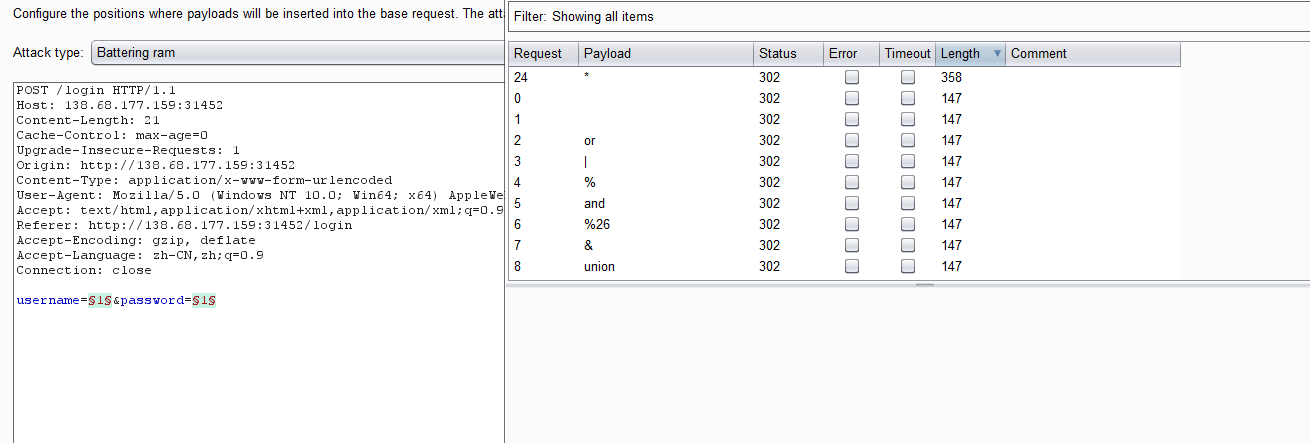Click the Accept-Encoding header line
This screenshot has height=443, width=1310.
[136, 240]
